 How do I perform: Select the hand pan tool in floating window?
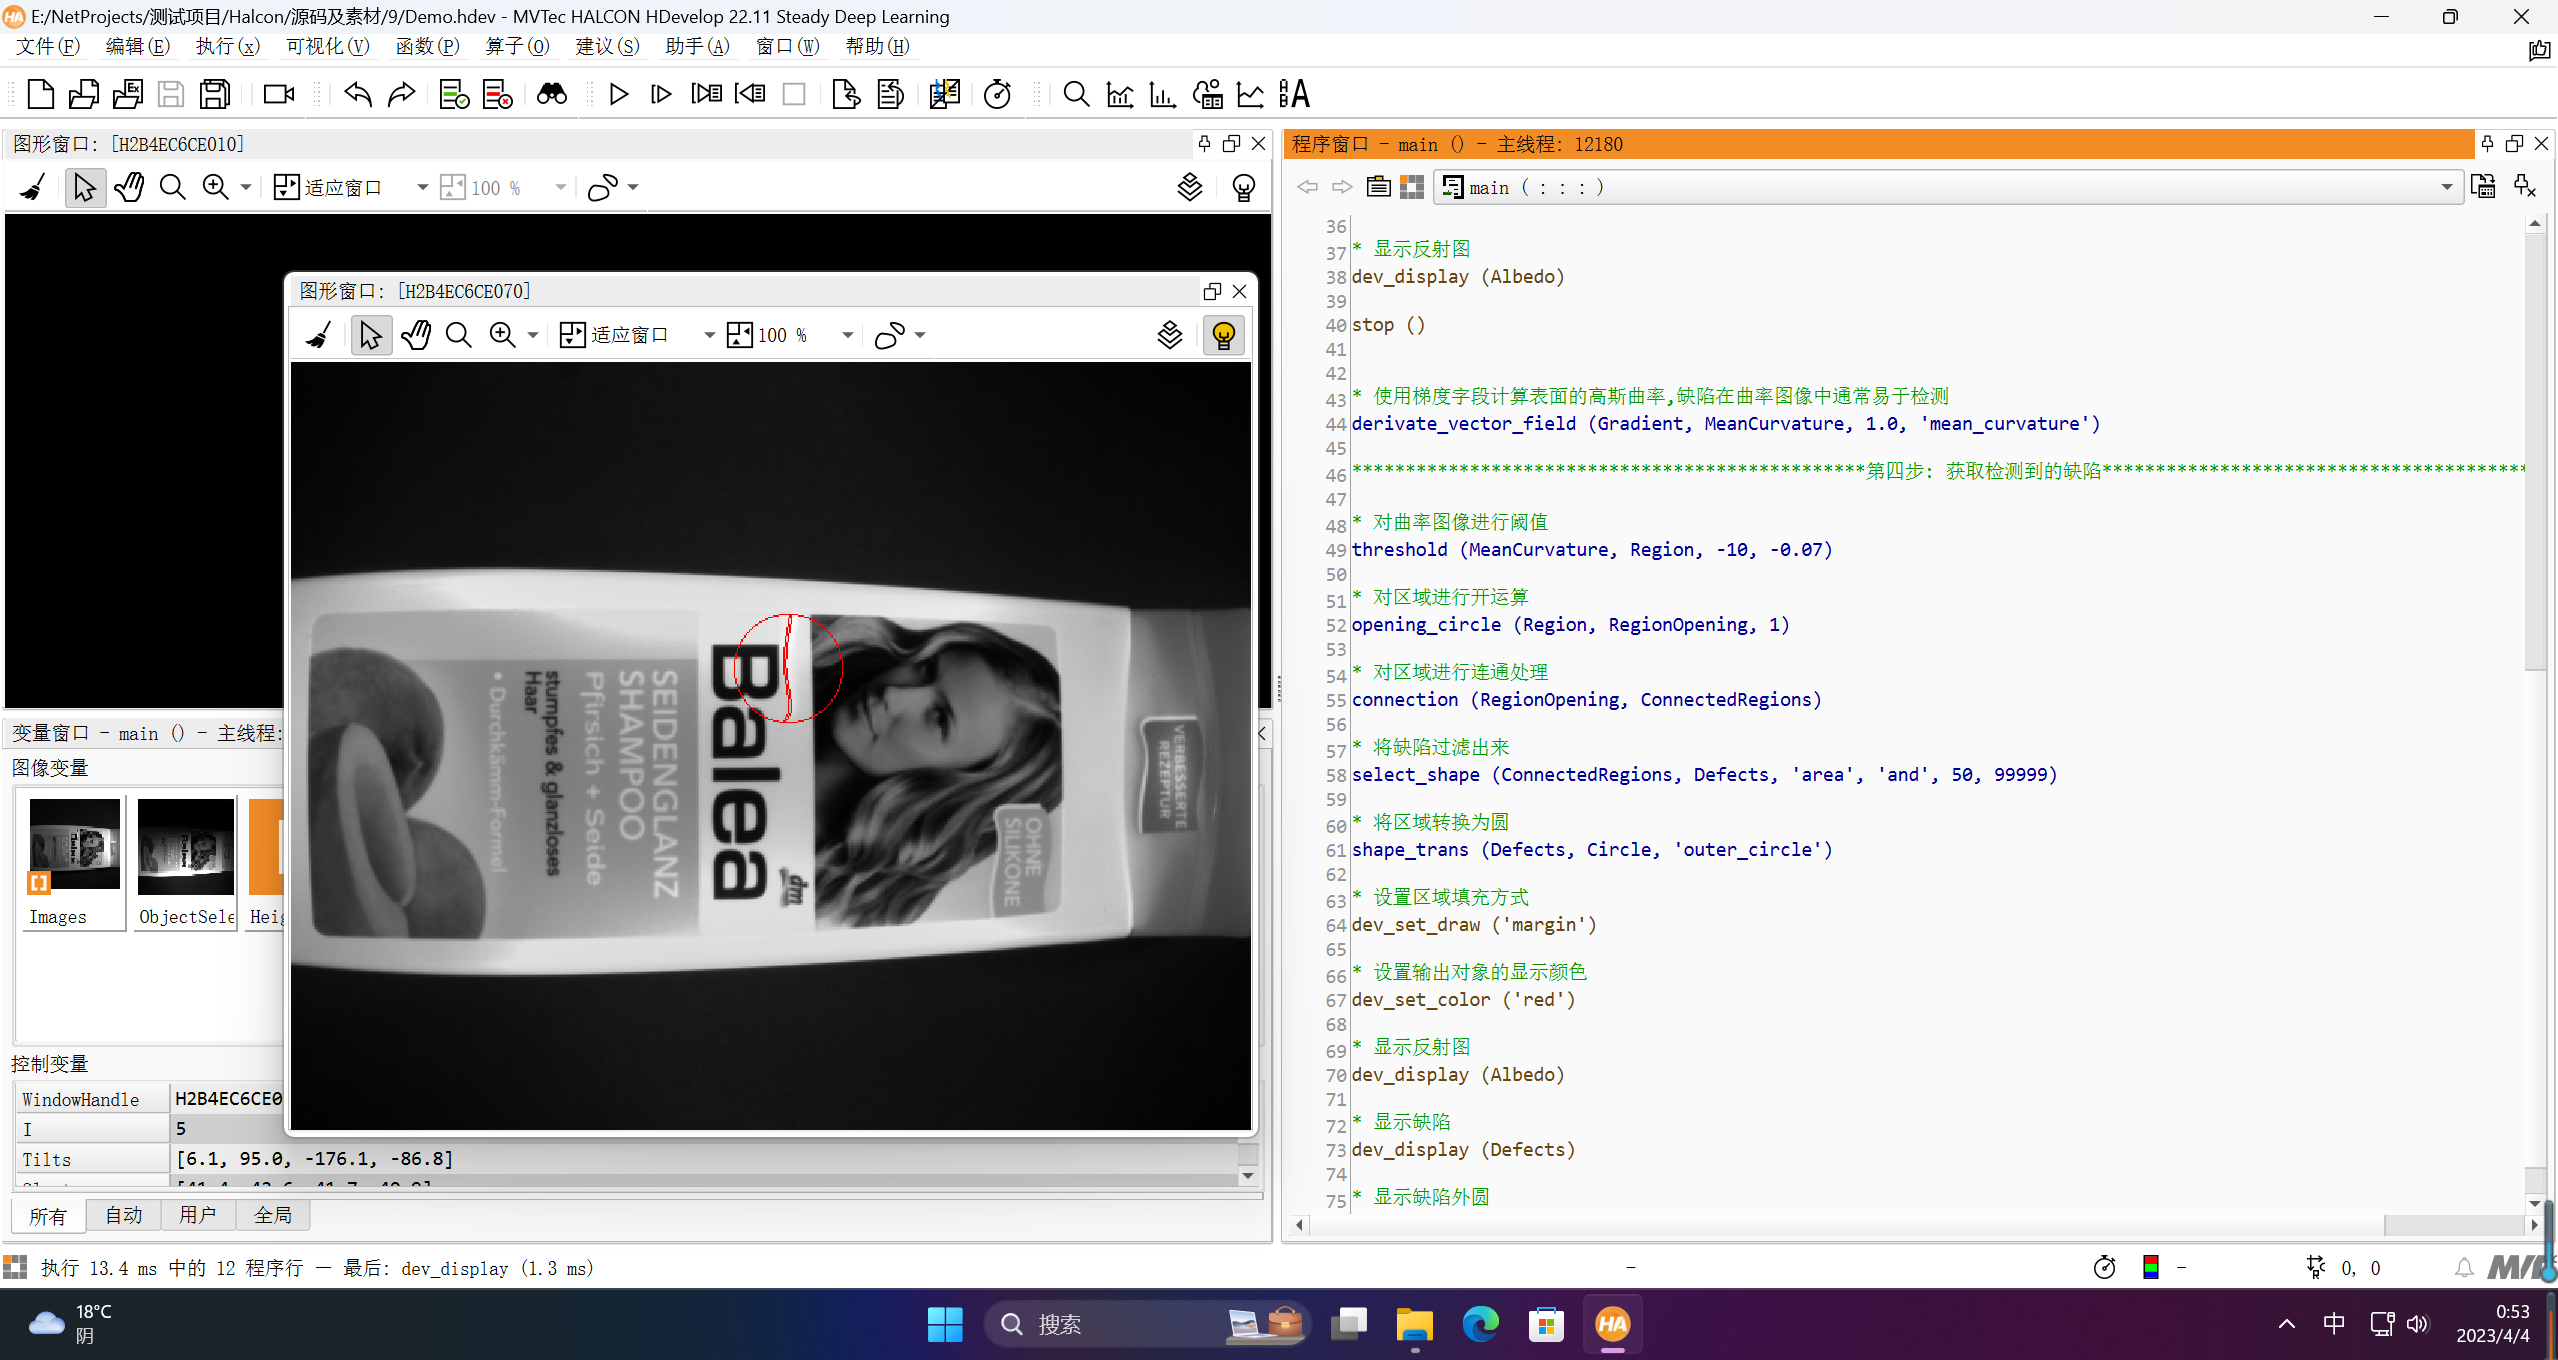(x=416, y=335)
